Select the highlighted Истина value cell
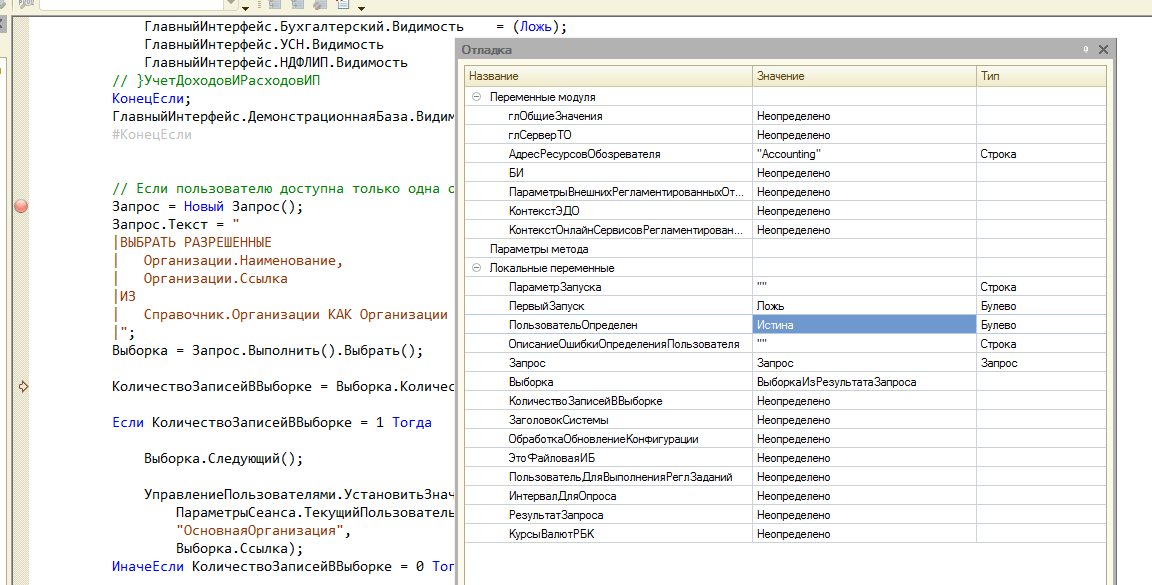Viewport: 1152px width, 585px height. (863, 325)
